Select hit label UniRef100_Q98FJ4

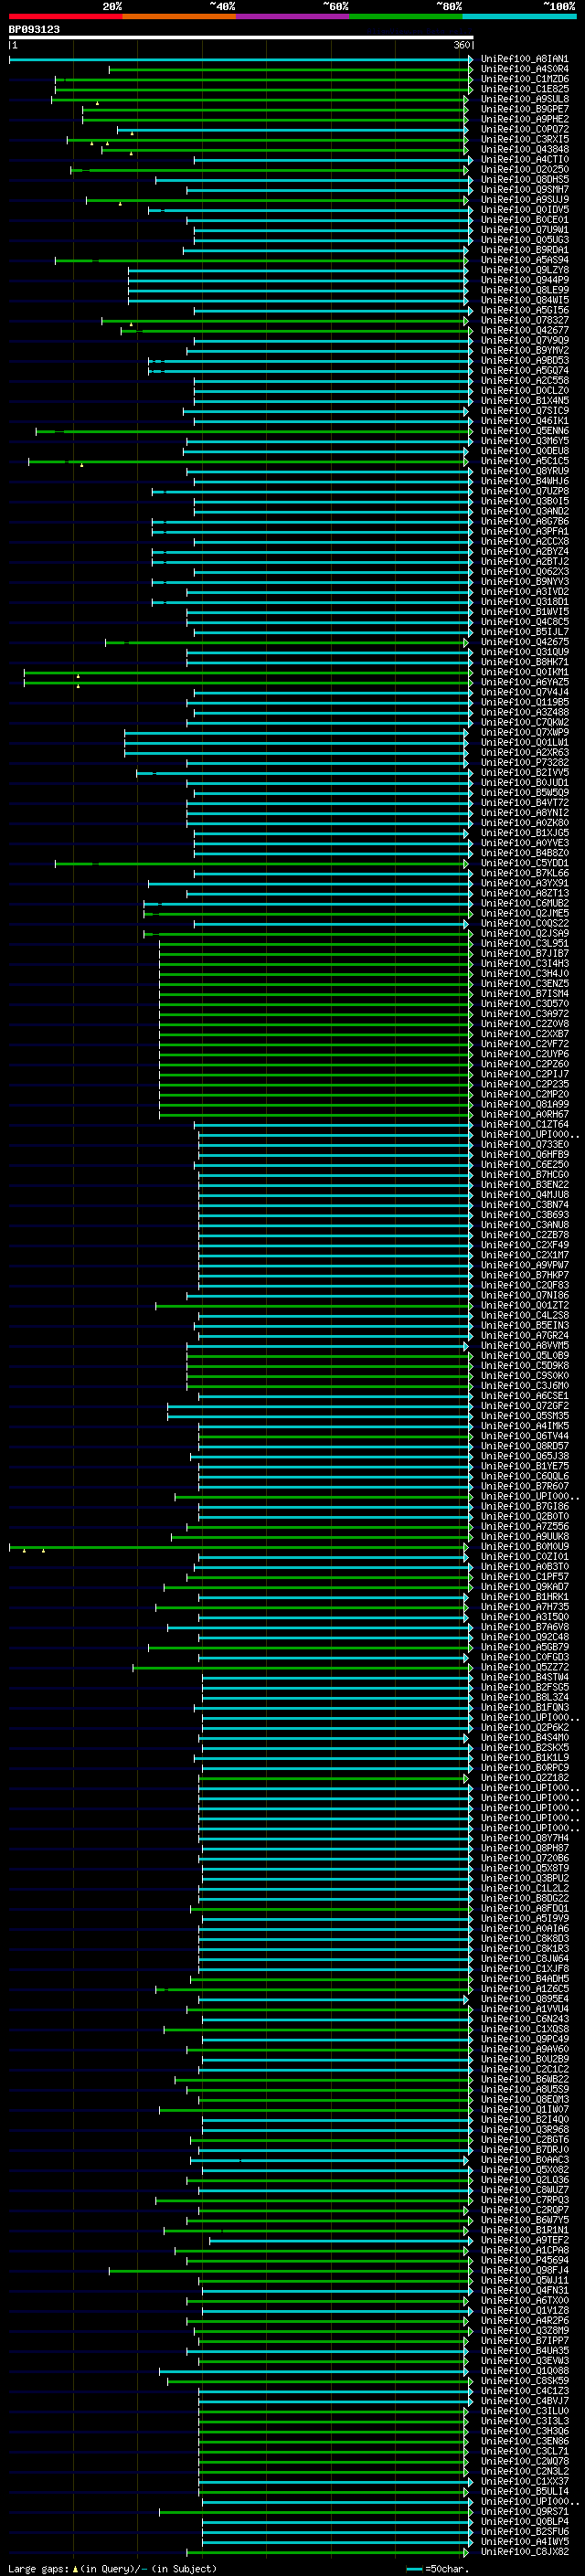524,2270
